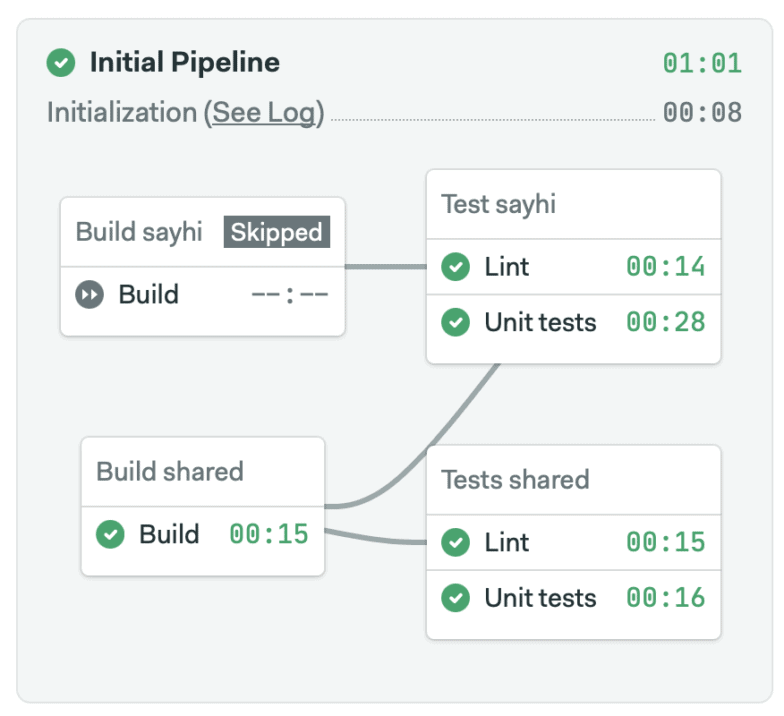Click the green success icon beside Initial Pipeline

(x=61, y=63)
